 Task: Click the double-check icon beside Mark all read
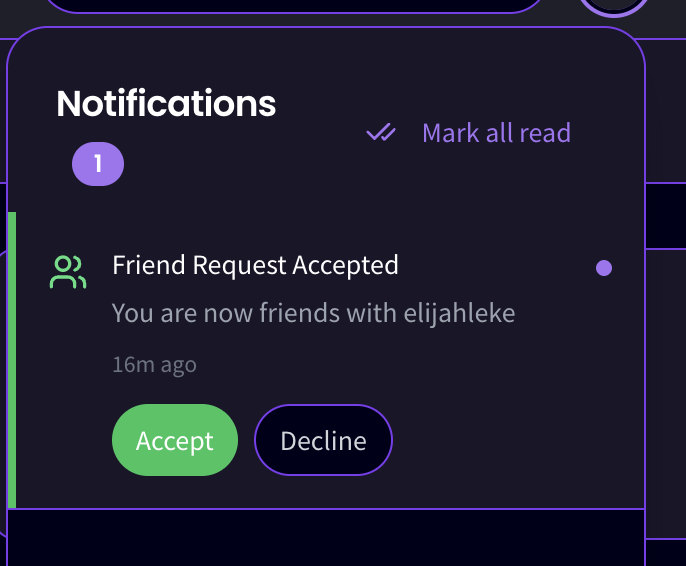tap(381, 133)
